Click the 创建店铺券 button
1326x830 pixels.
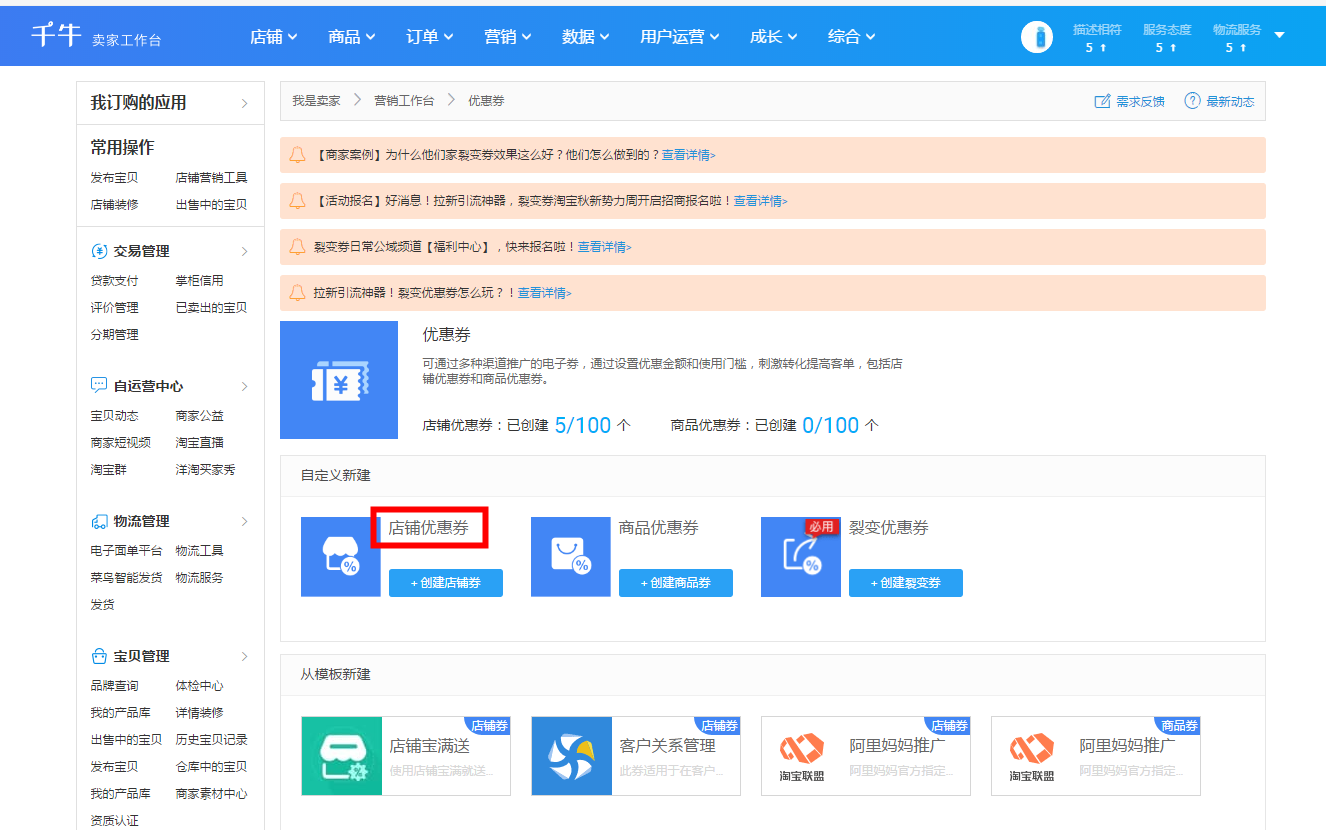(x=446, y=583)
